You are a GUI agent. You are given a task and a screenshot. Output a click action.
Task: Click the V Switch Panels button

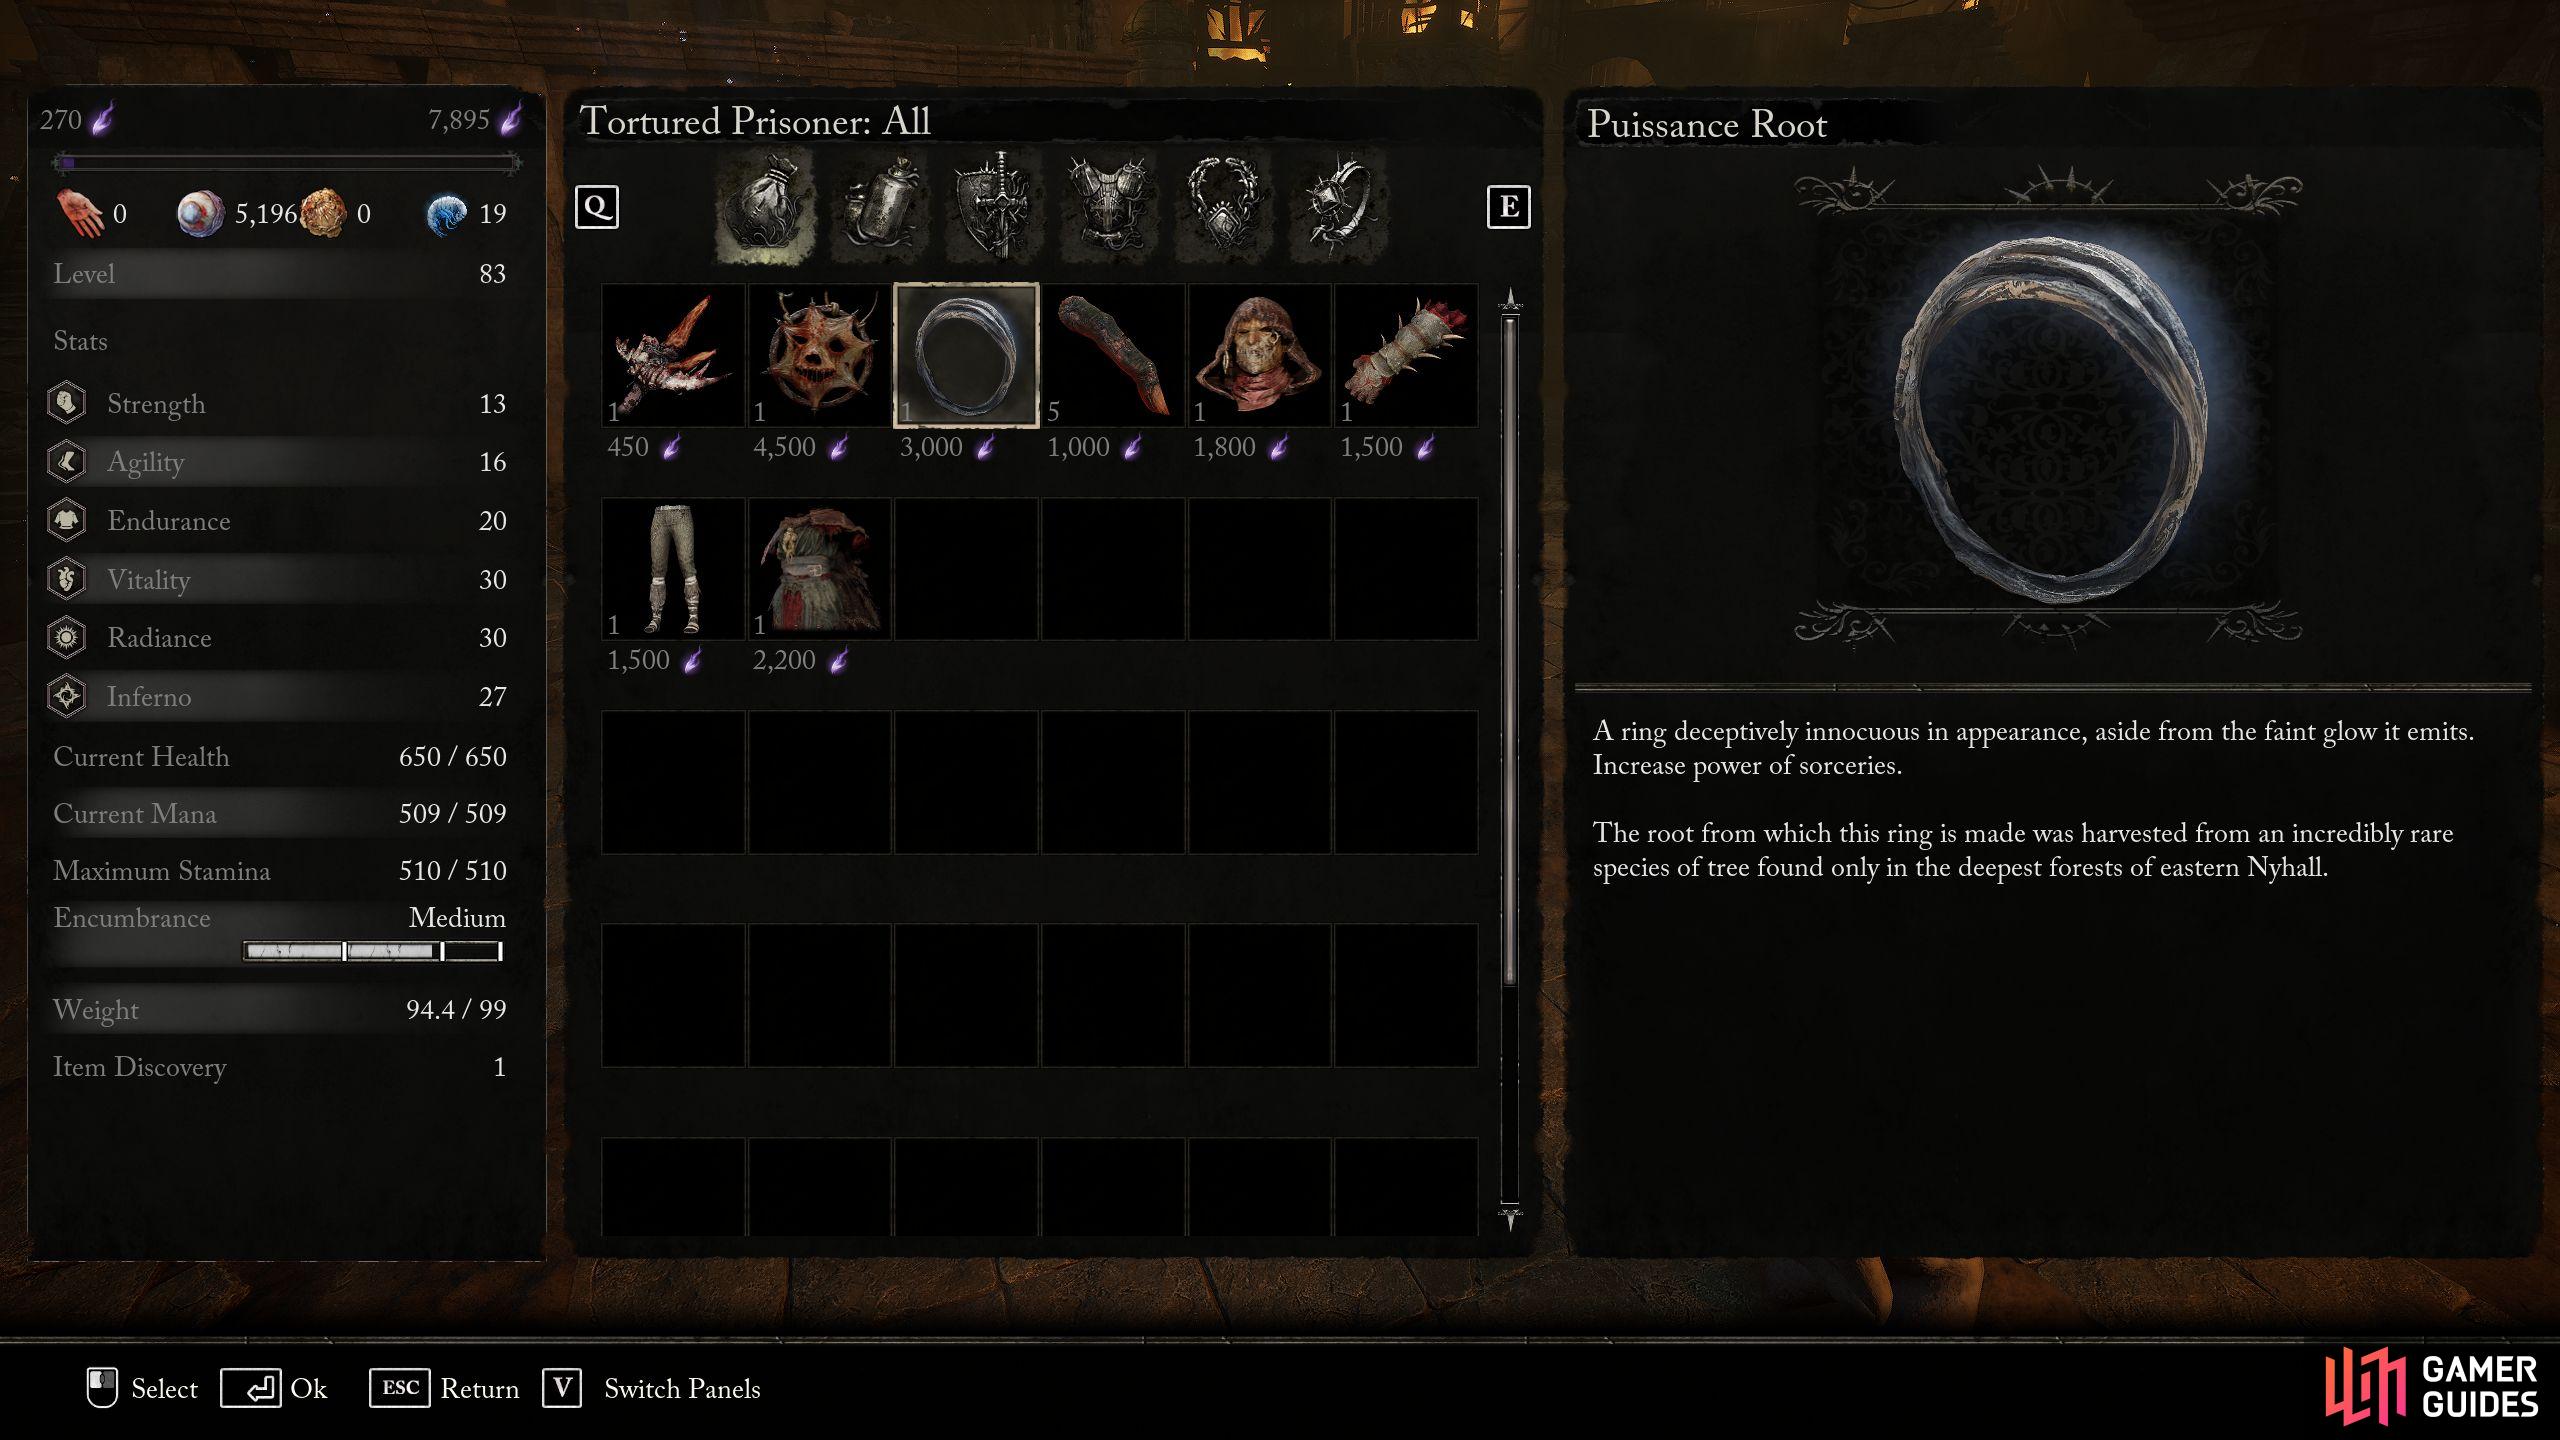(x=651, y=1388)
